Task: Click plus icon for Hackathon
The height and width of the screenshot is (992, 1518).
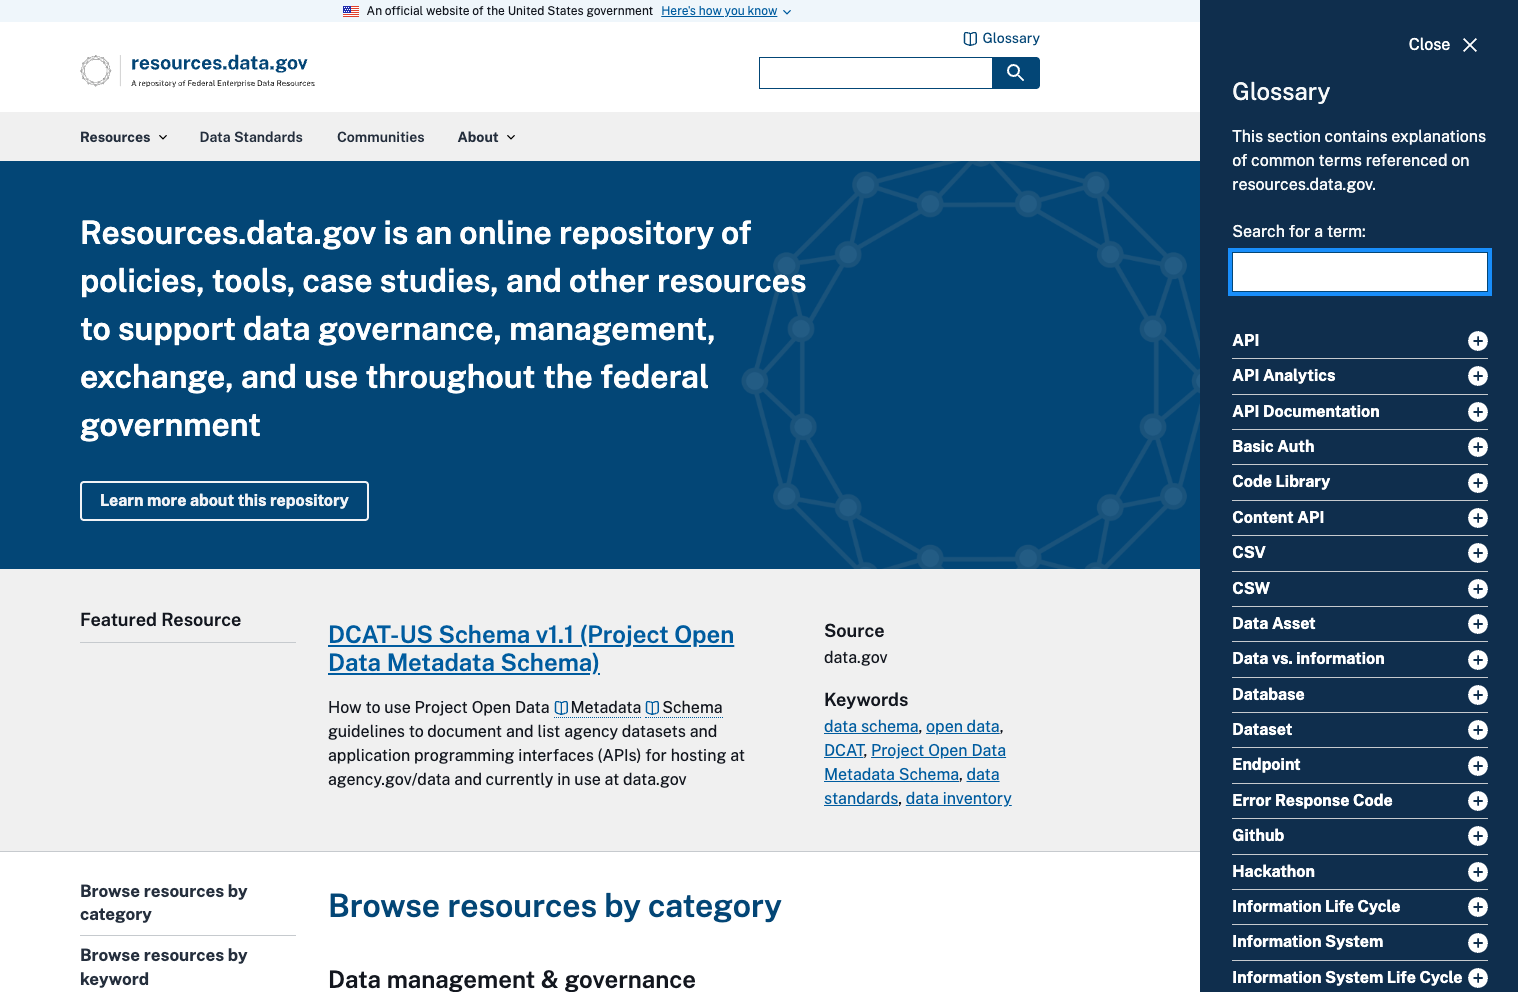Action: (1478, 872)
